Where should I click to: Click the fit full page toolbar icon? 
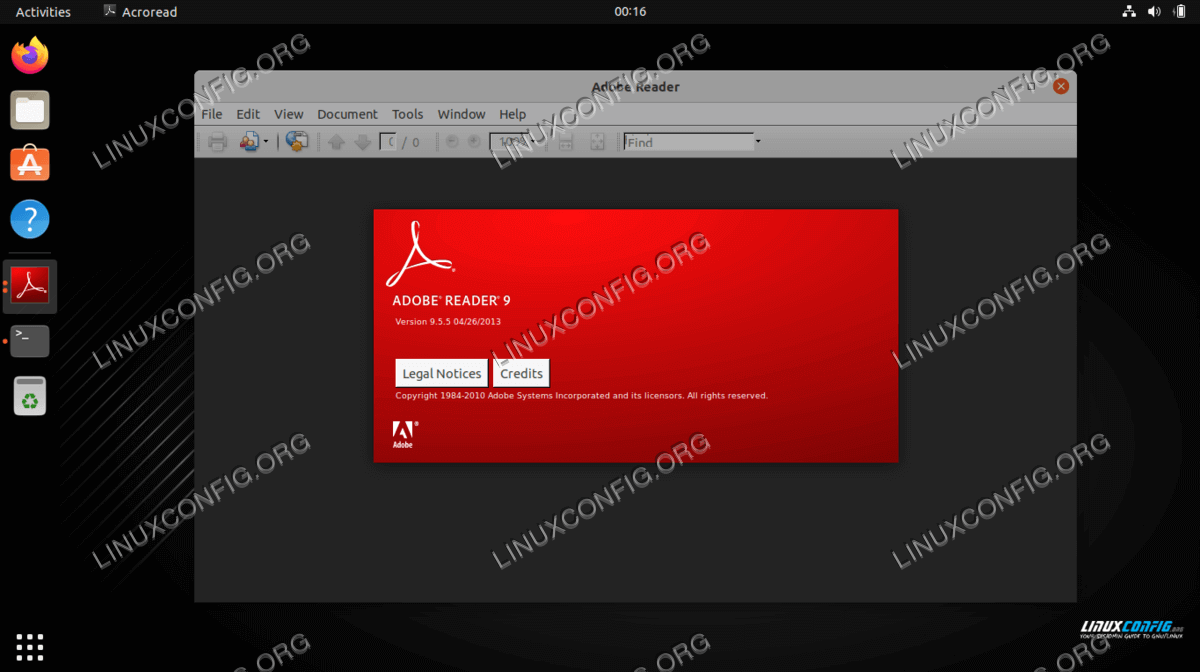pos(597,142)
